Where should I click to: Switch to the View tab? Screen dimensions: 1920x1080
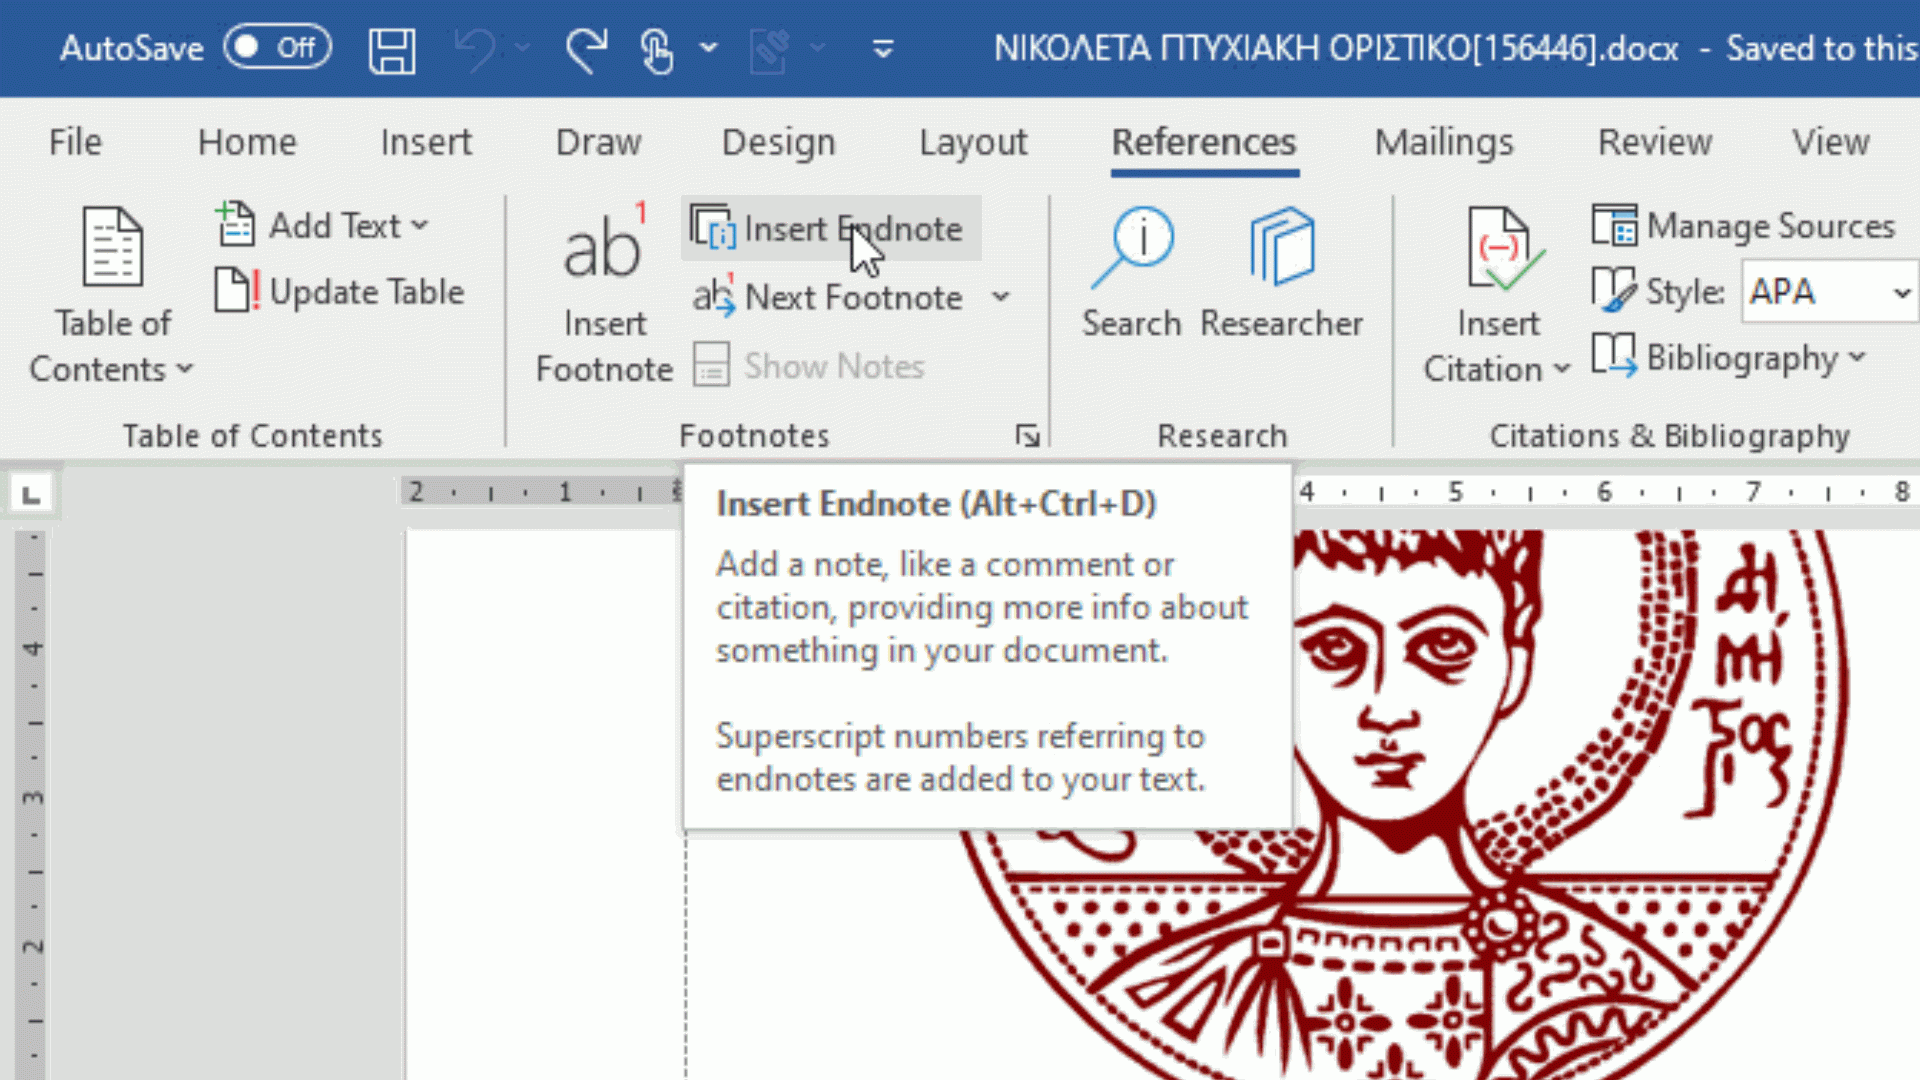coord(1830,142)
